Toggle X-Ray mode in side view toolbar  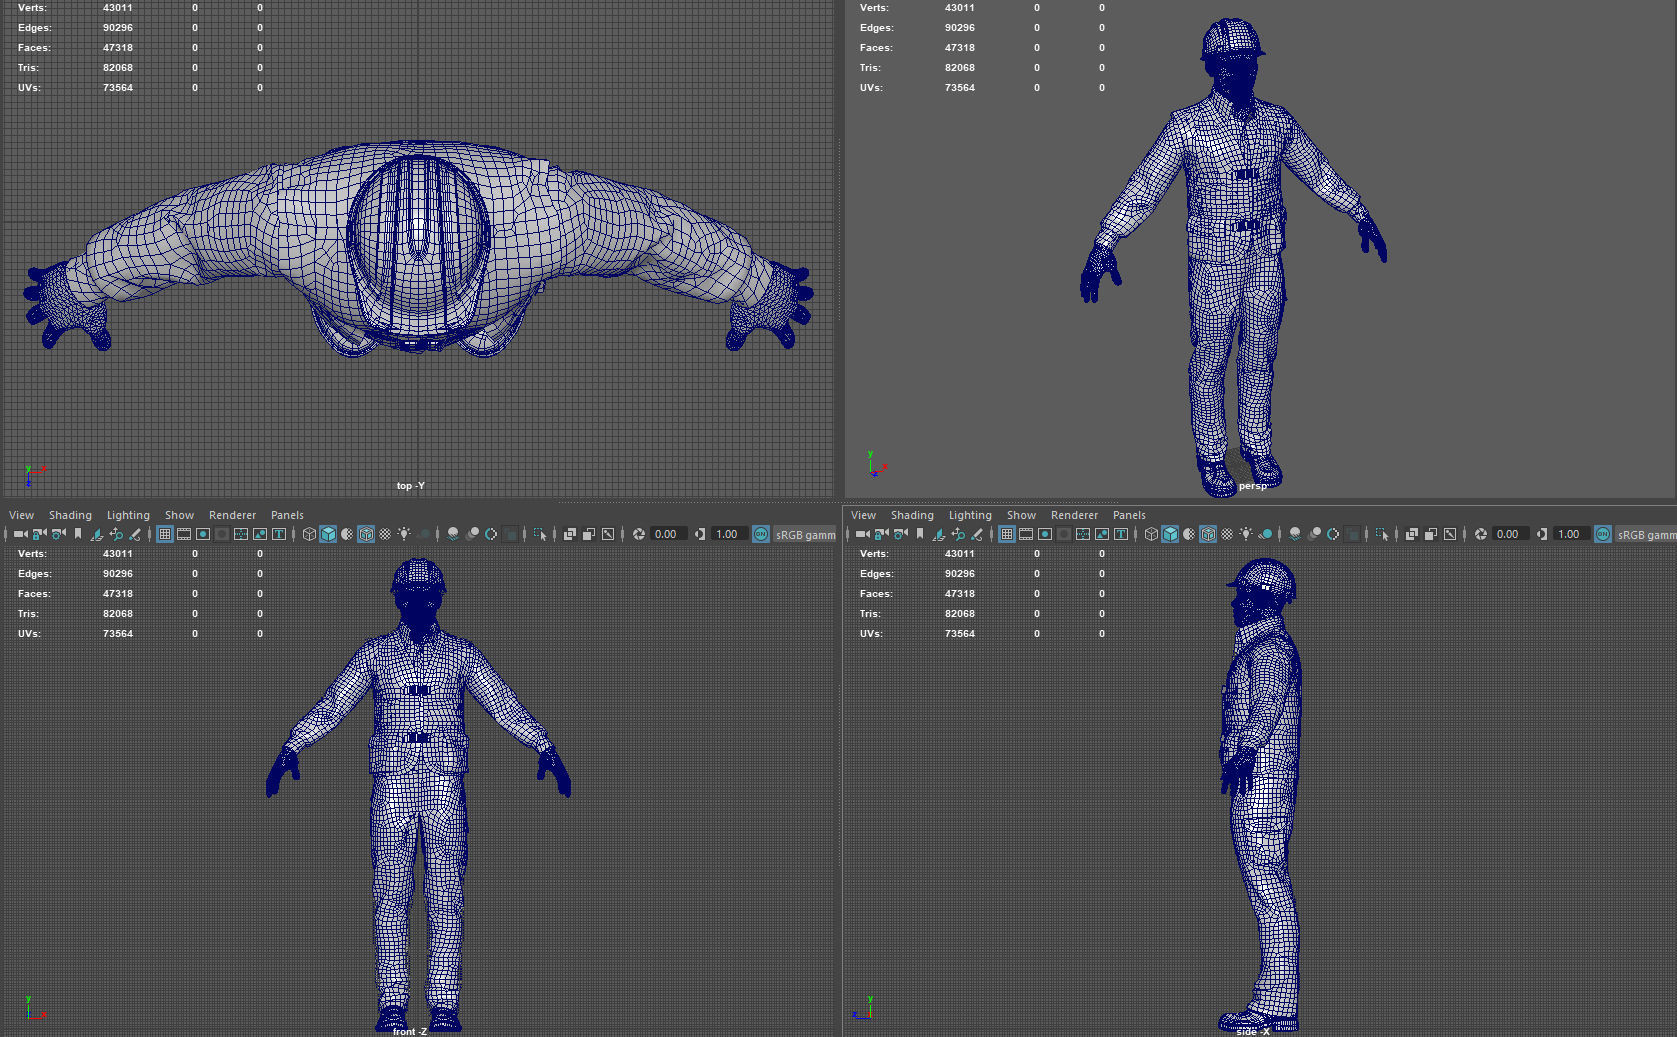(1412, 534)
